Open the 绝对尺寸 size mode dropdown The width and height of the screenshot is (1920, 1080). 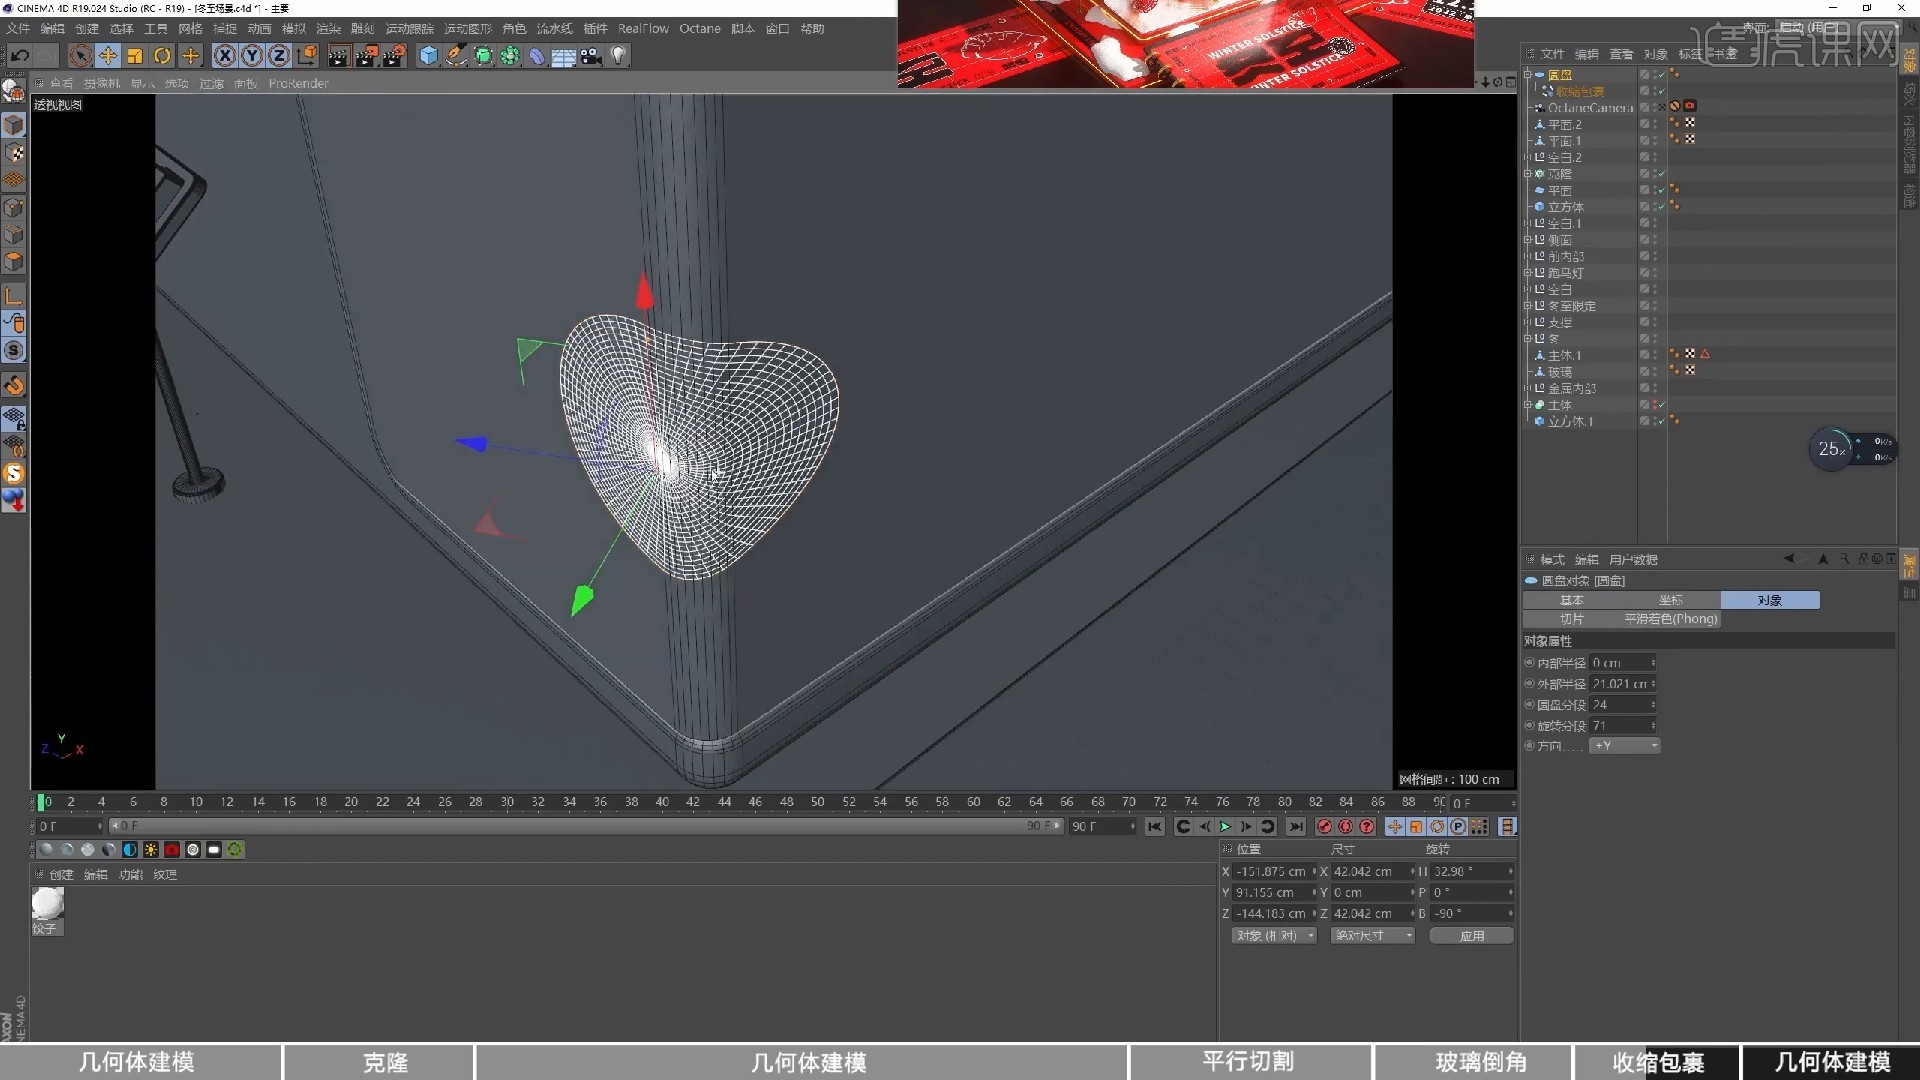[1372, 936]
